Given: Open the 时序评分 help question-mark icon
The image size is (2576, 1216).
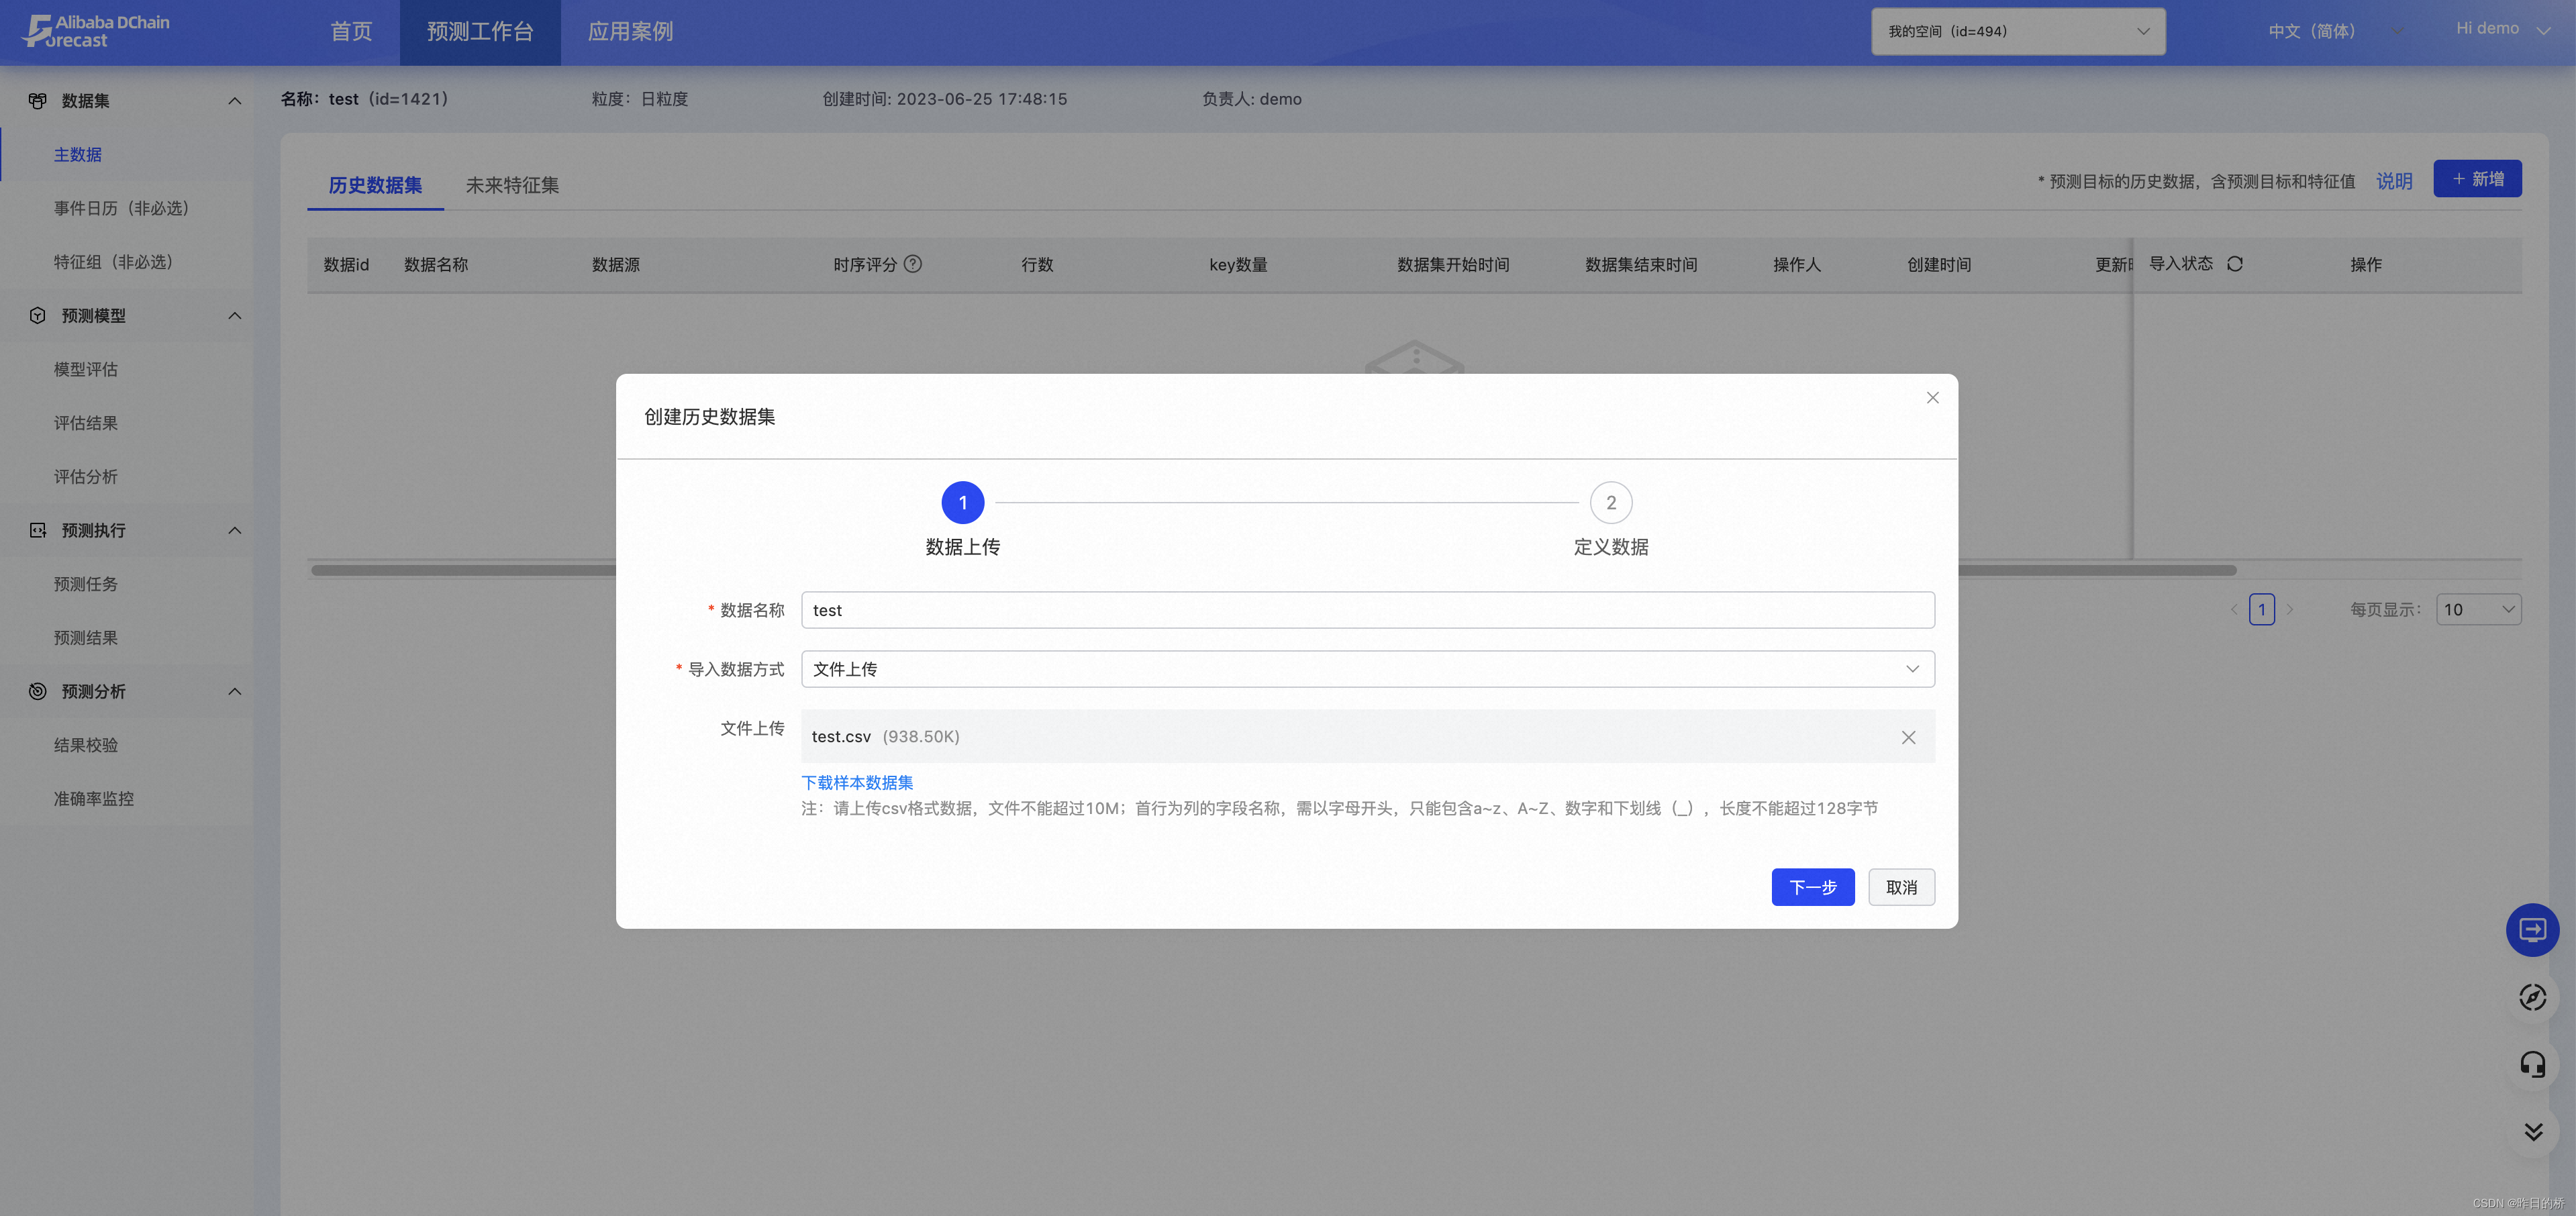Looking at the screenshot, I should tap(912, 264).
